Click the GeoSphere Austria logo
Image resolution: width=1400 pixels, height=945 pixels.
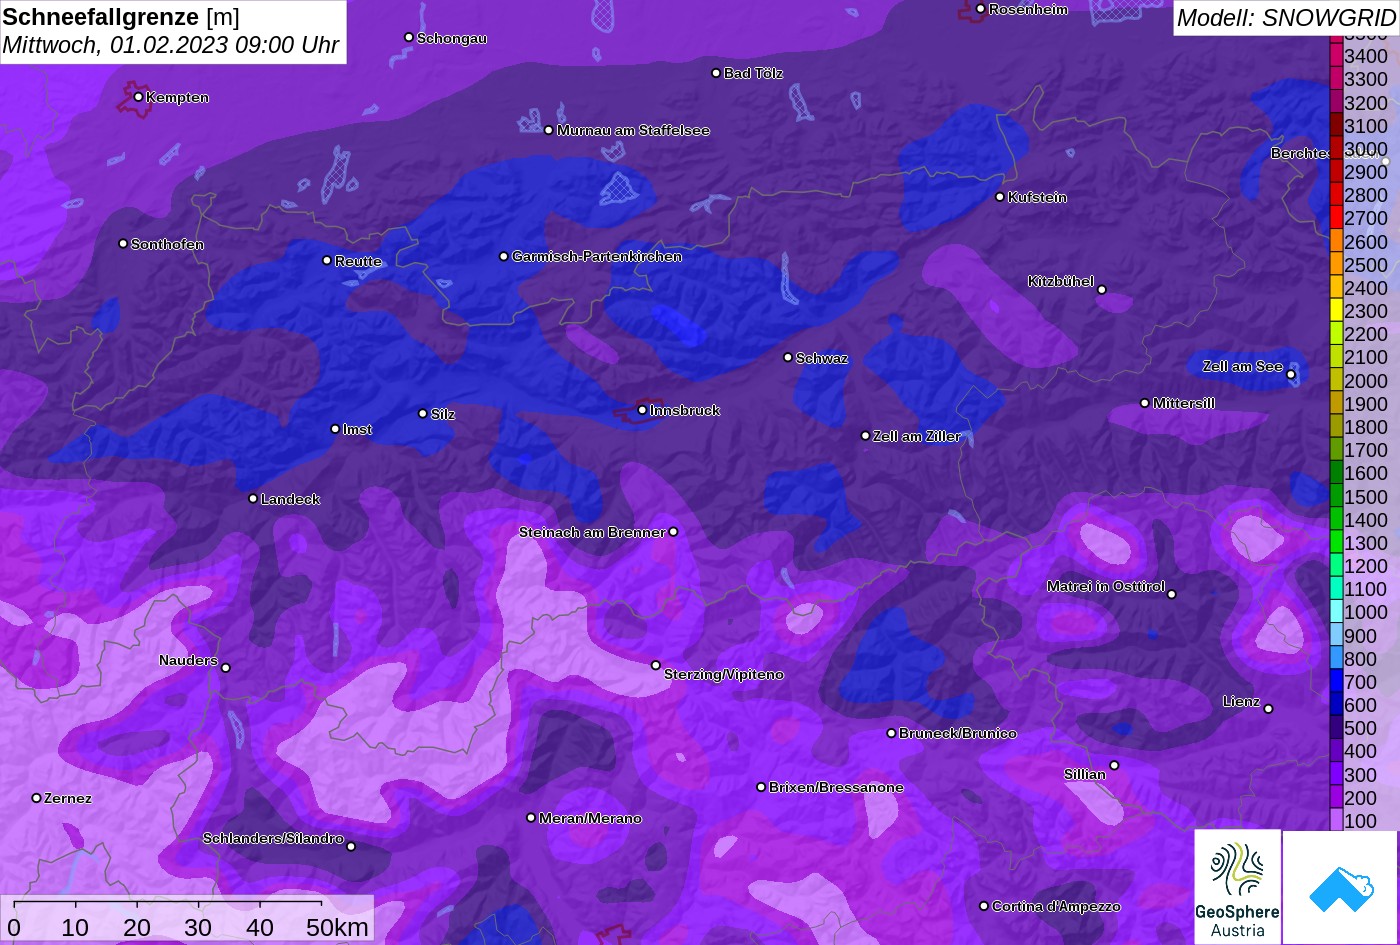pos(1237,887)
